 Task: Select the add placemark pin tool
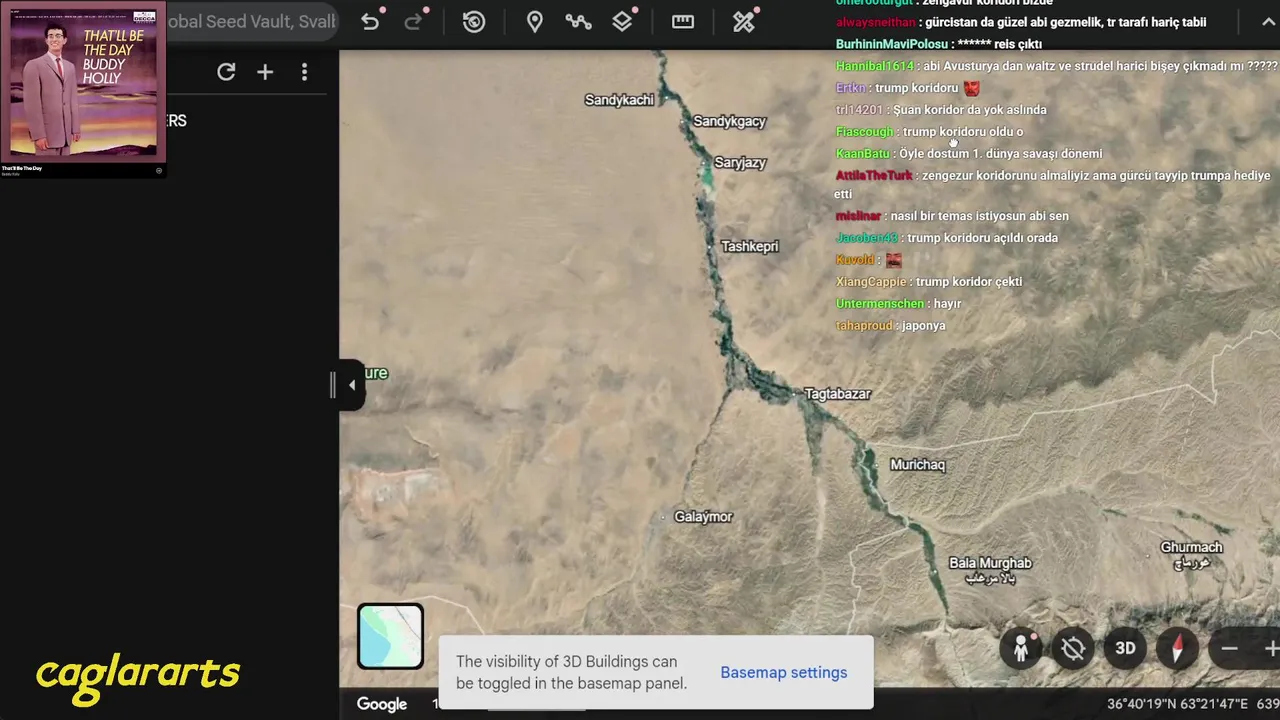point(535,22)
